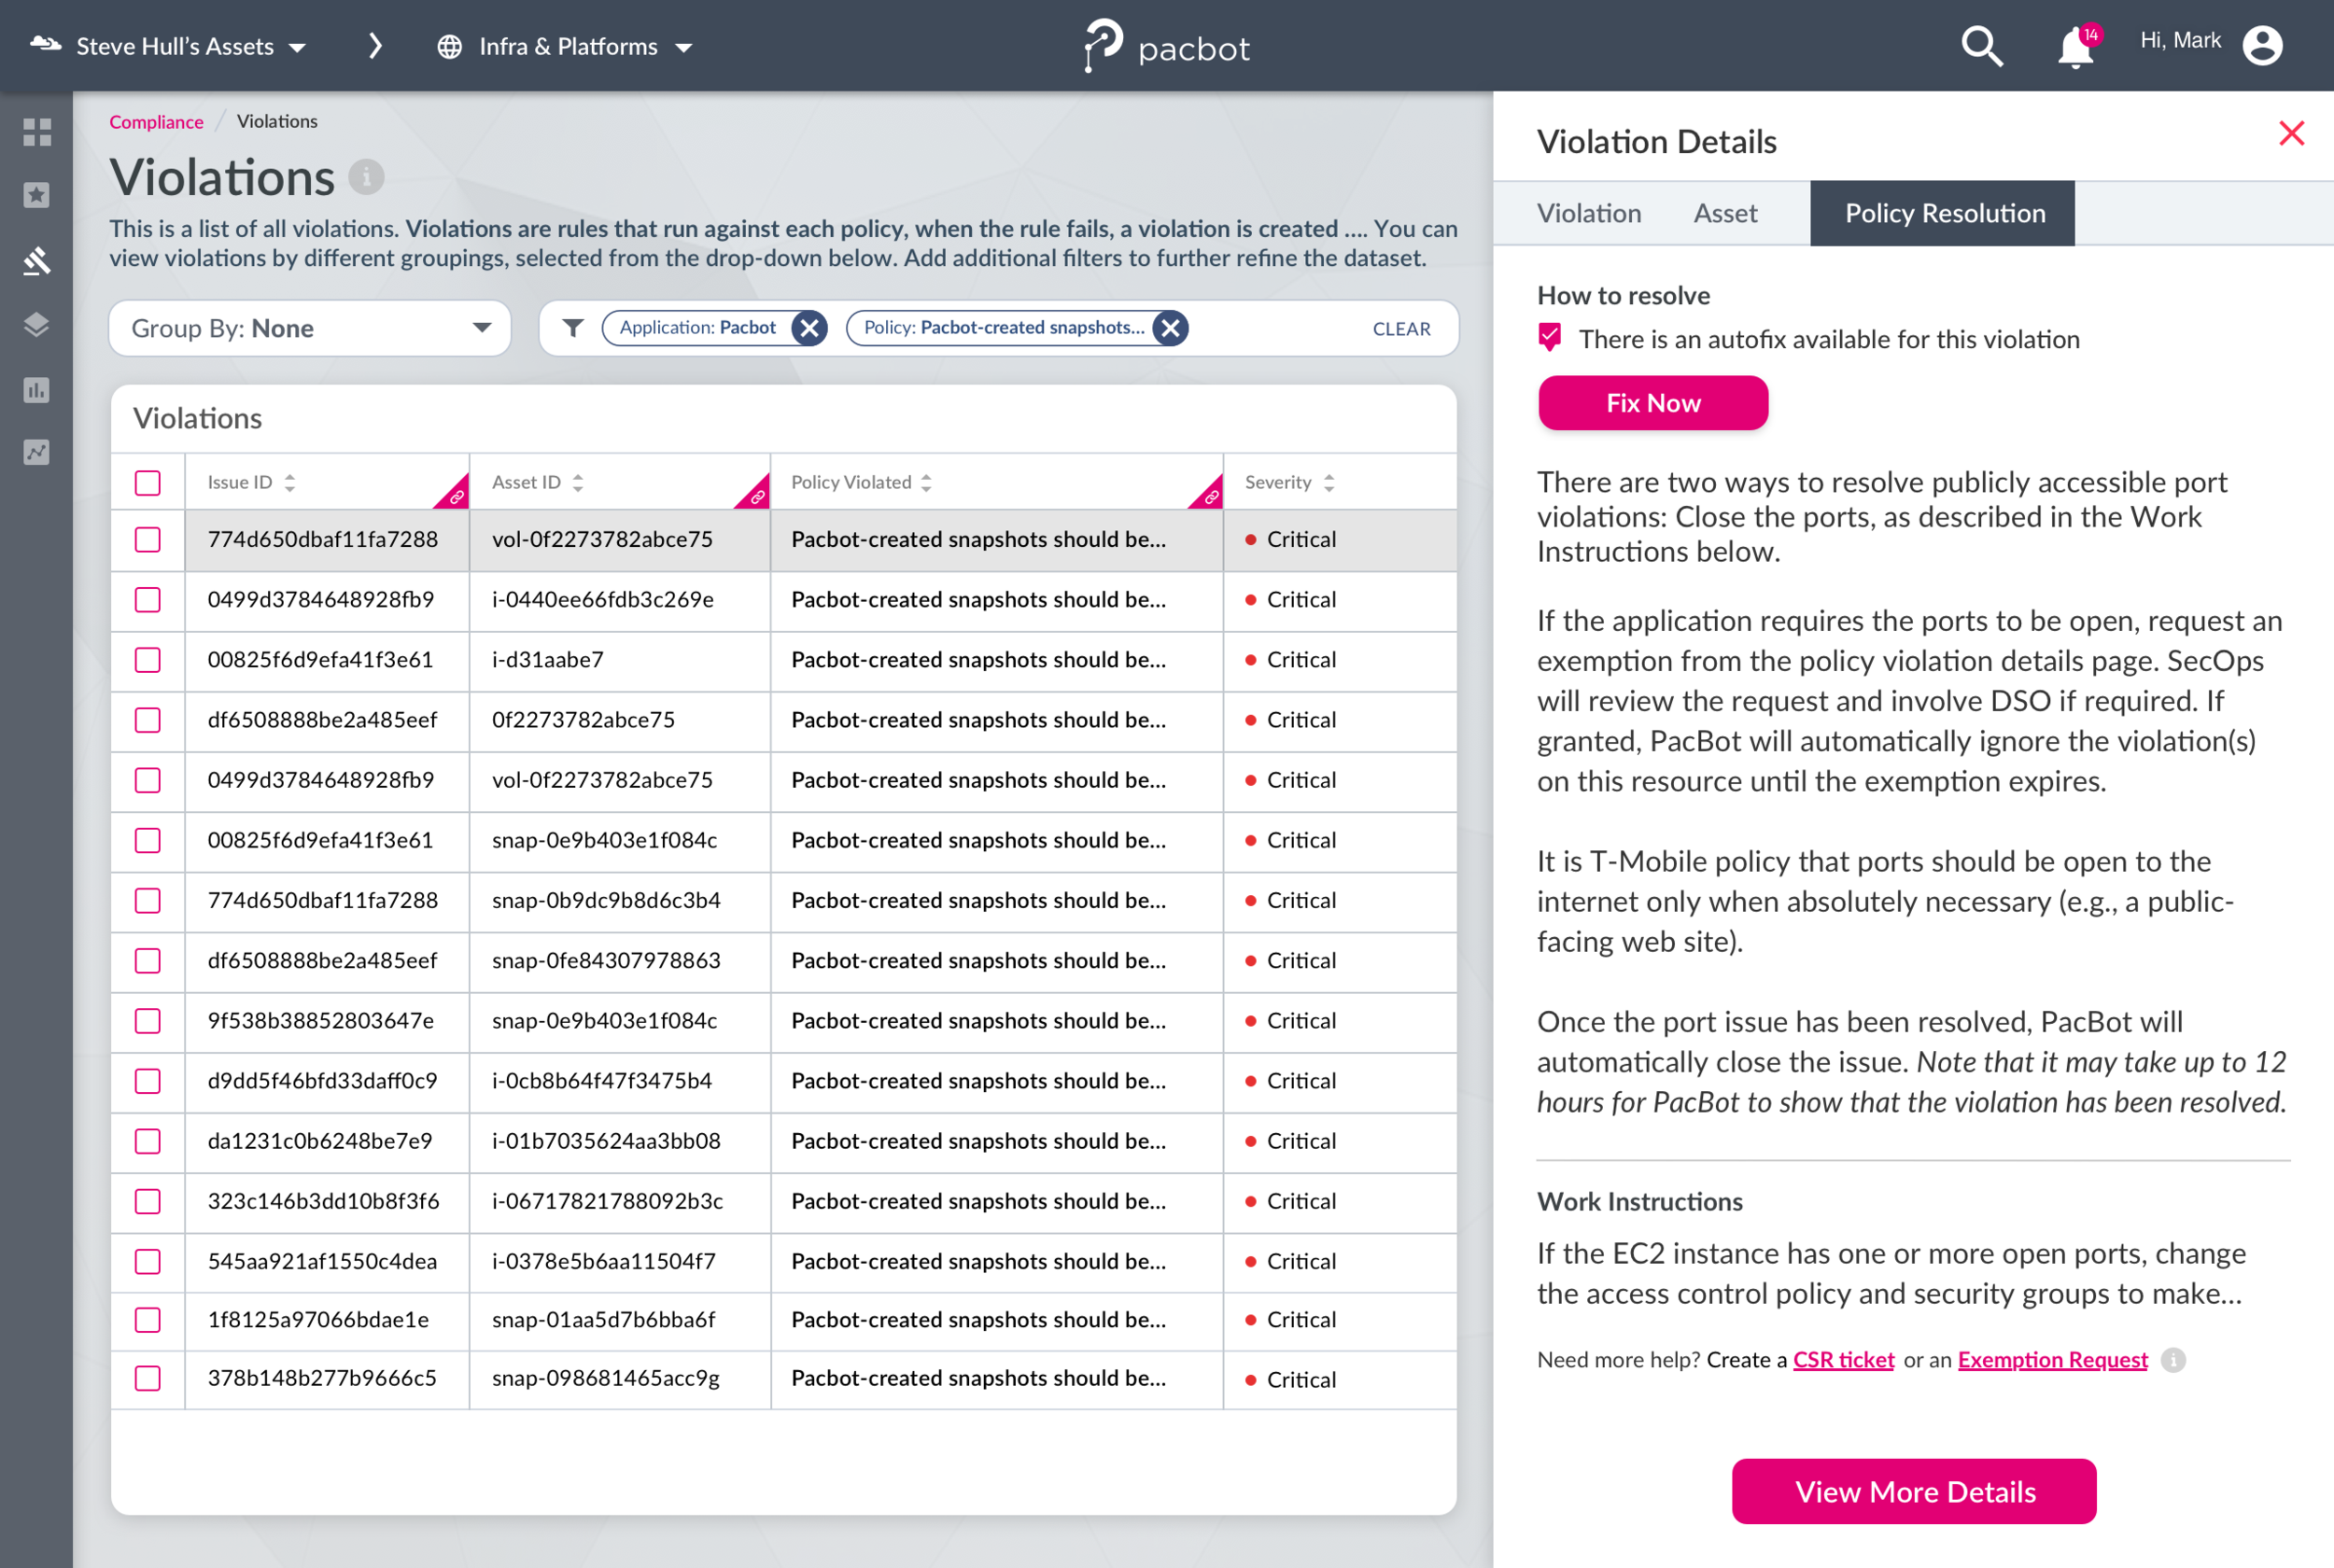Open the dashboard grid icon in sidebar
2334x1568 pixels.
point(37,132)
